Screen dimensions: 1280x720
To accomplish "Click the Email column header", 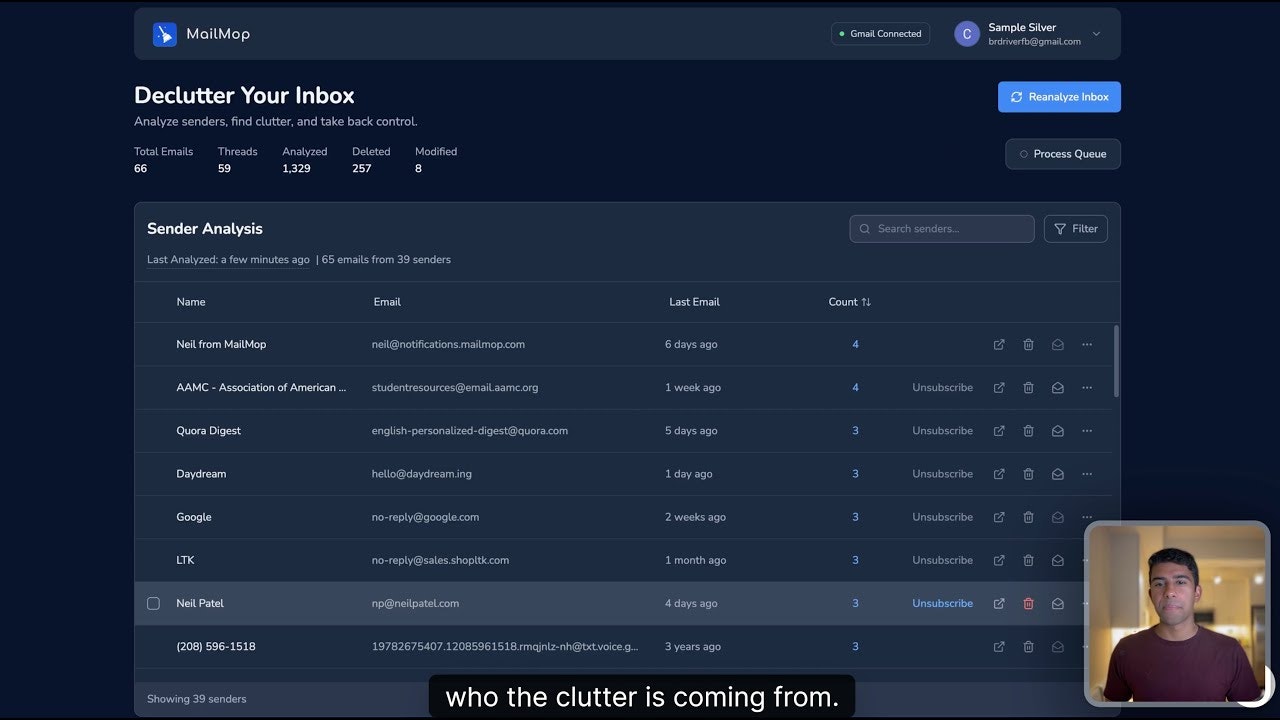I will point(387,302).
